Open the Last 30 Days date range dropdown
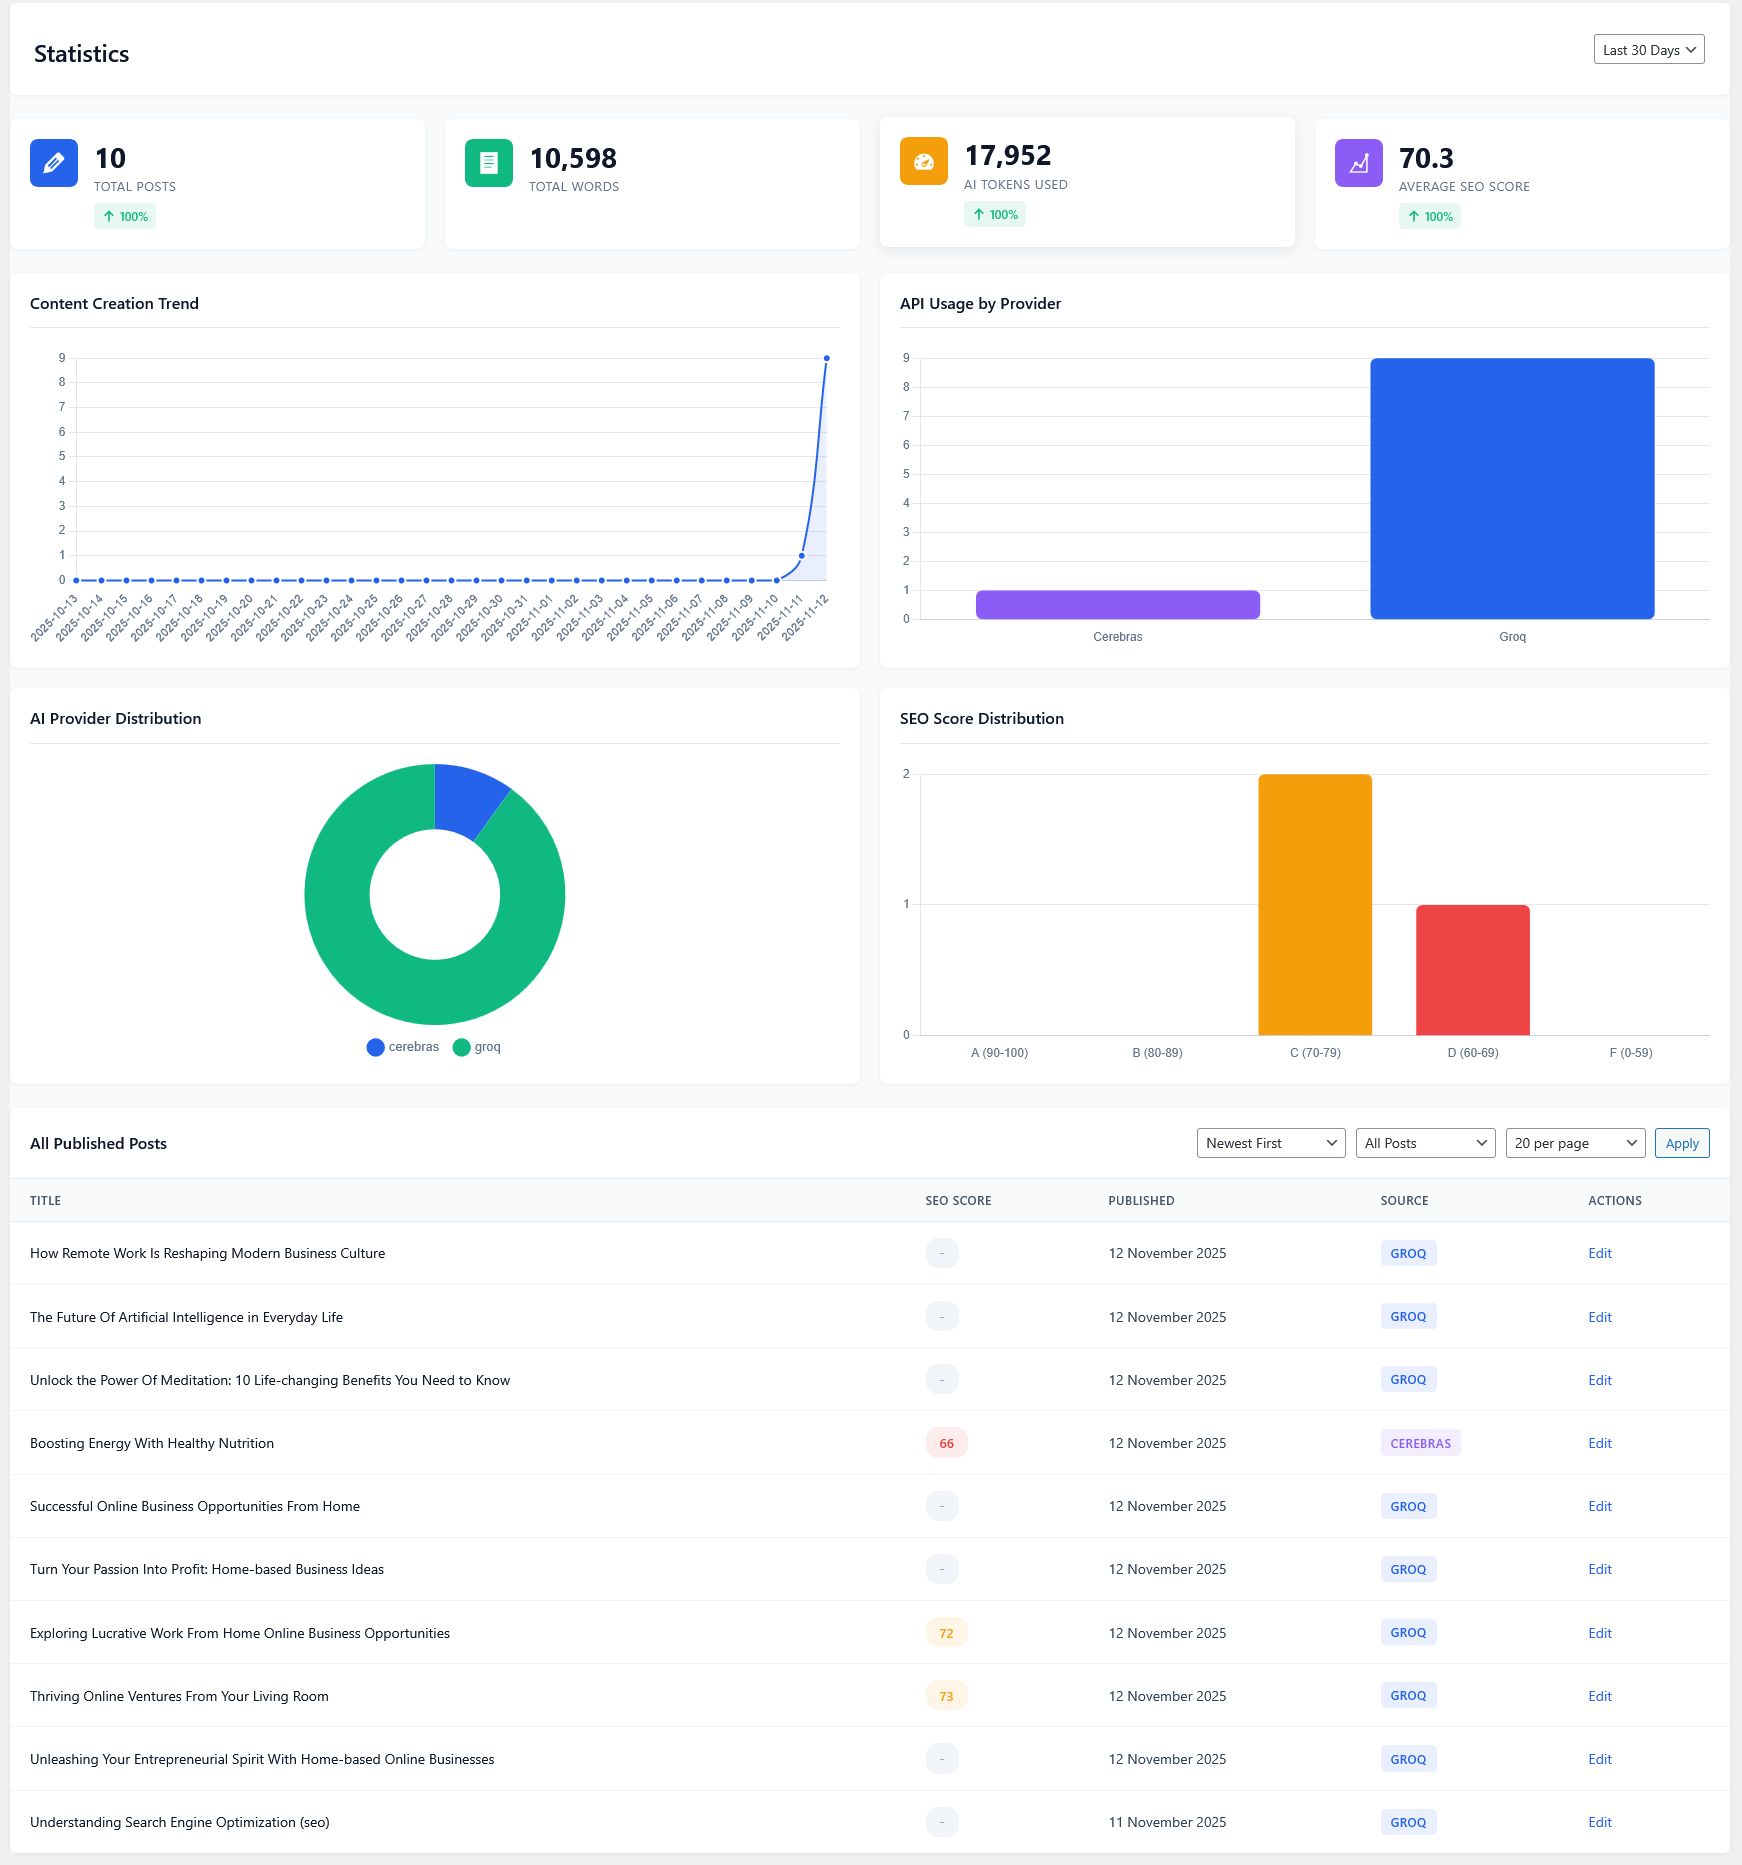The width and height of the screenshot is (1742, 1865). (1648, 50)
